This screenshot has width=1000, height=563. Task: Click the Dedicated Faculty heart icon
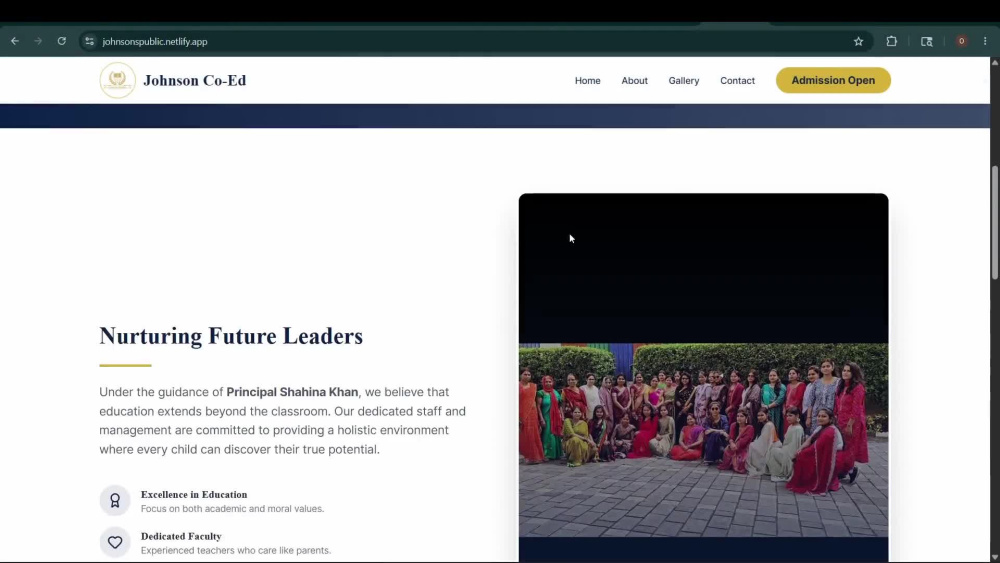(115, 542)
